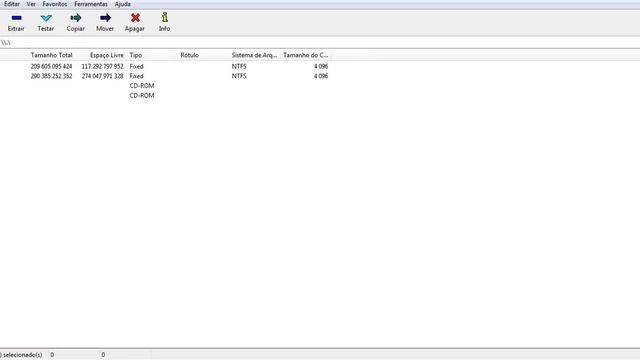This screenshot has height=360, width=640.
Task: Click the Copiar arrow icon
Action: (76, 18)
